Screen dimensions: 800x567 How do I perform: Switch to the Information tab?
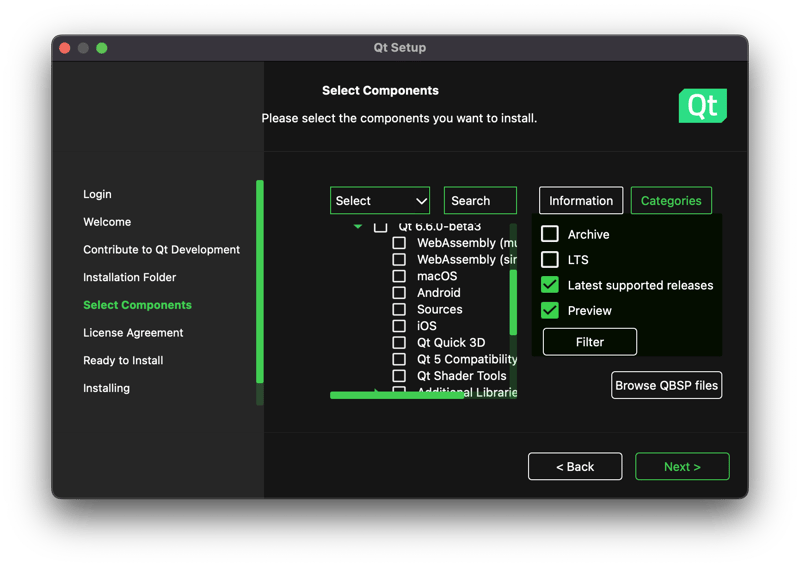(x=581, y=201)
